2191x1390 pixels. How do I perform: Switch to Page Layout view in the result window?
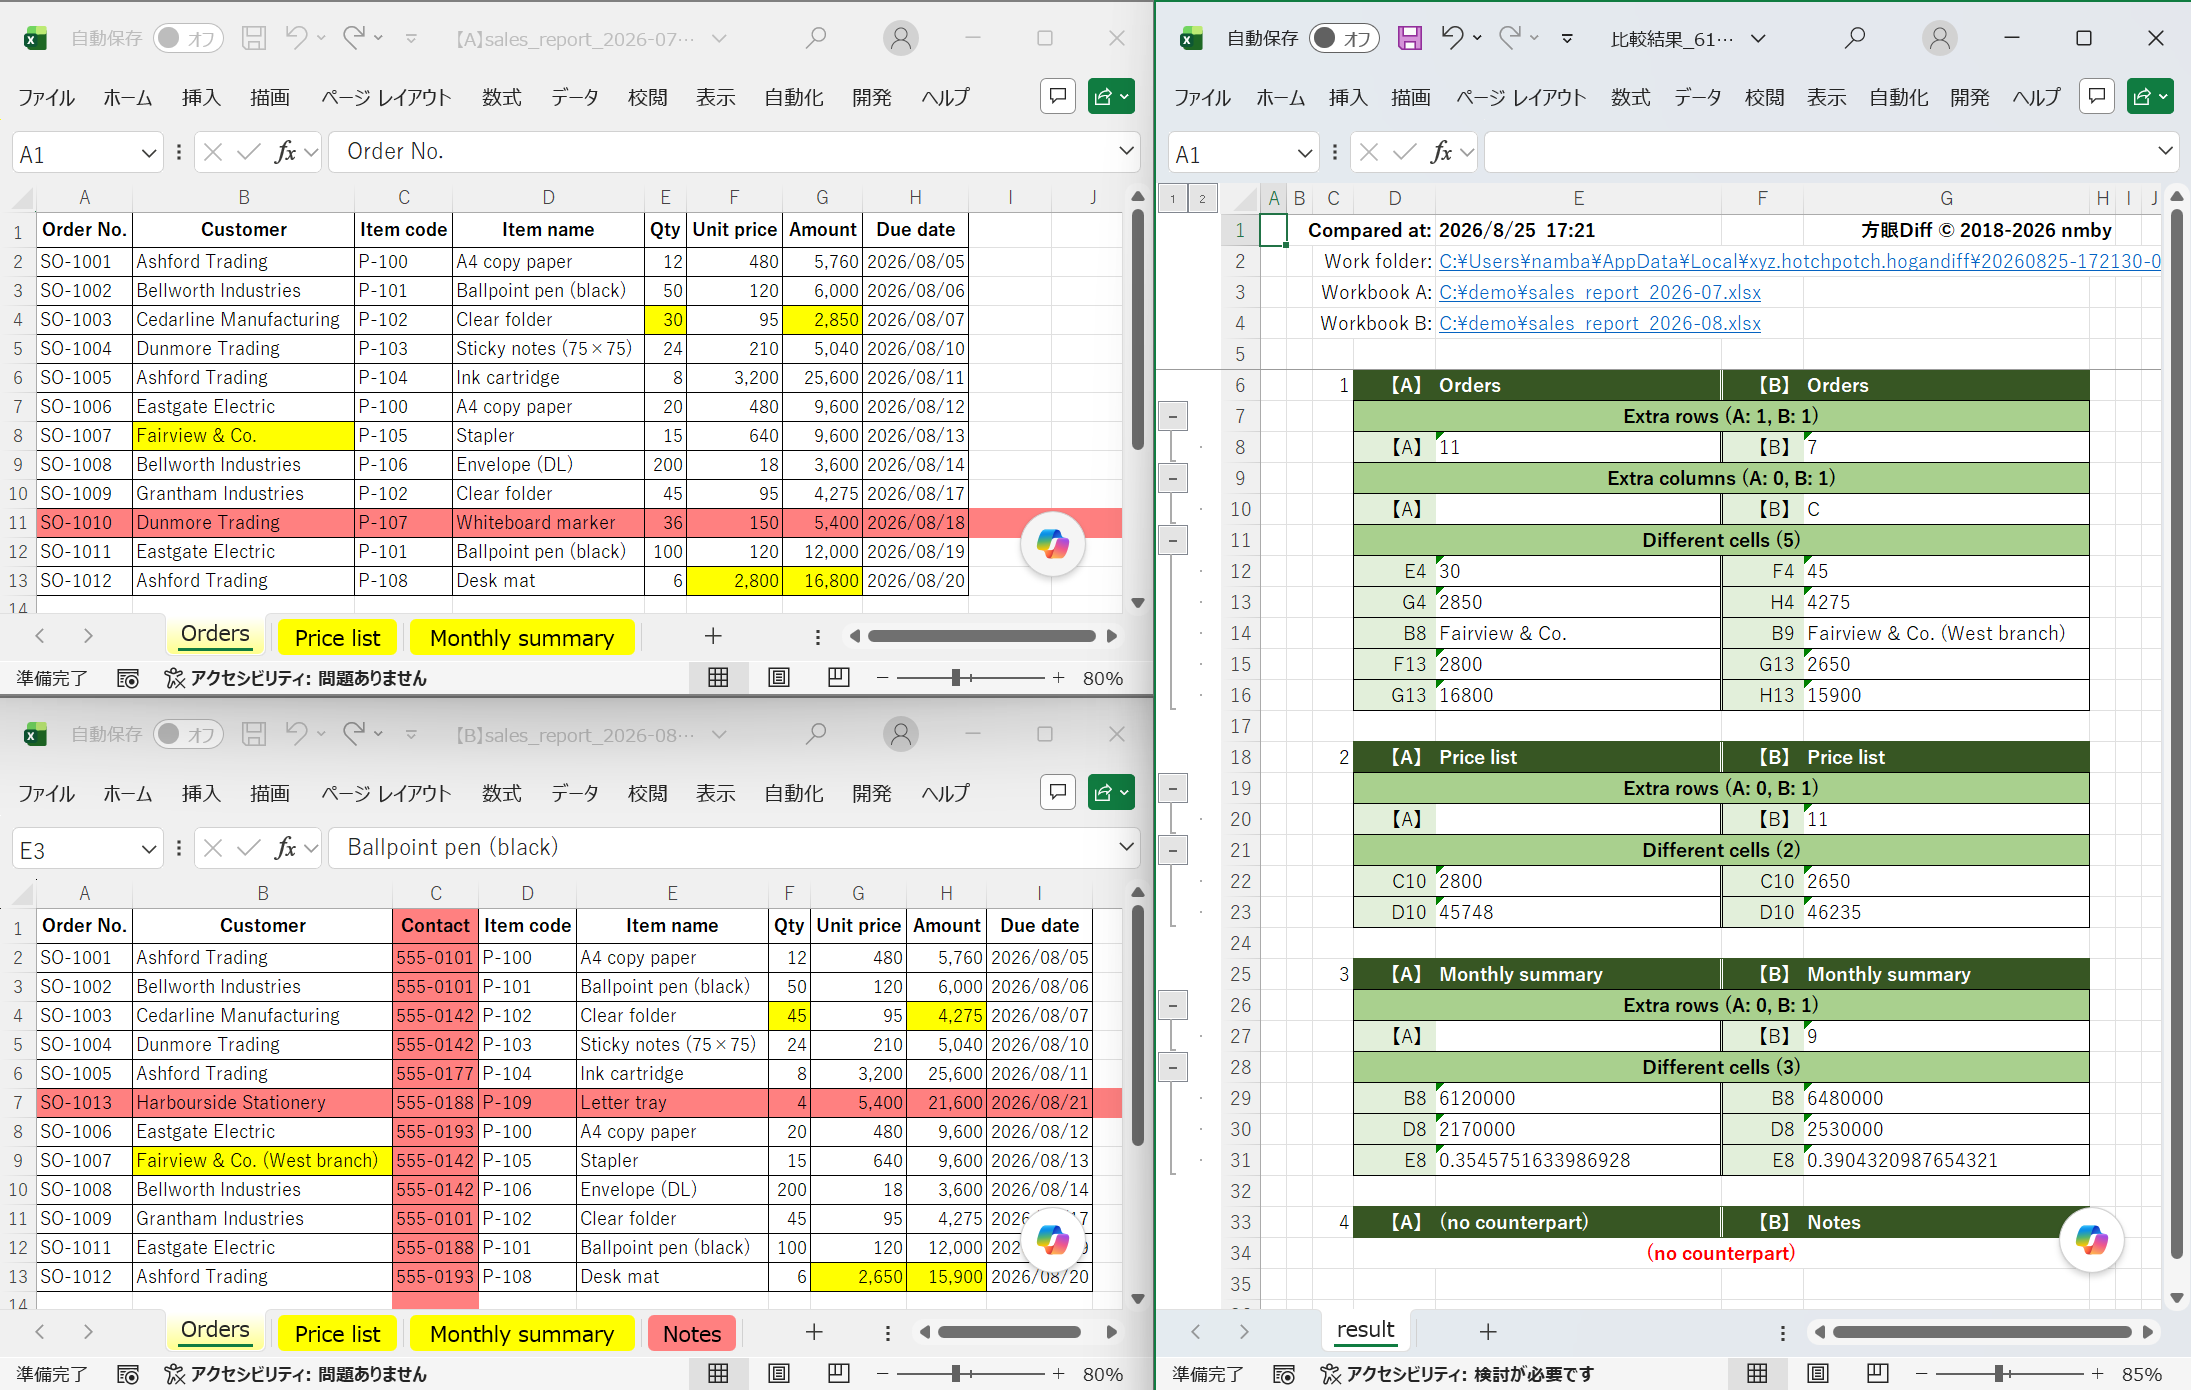click(x=1817, y=1373)
